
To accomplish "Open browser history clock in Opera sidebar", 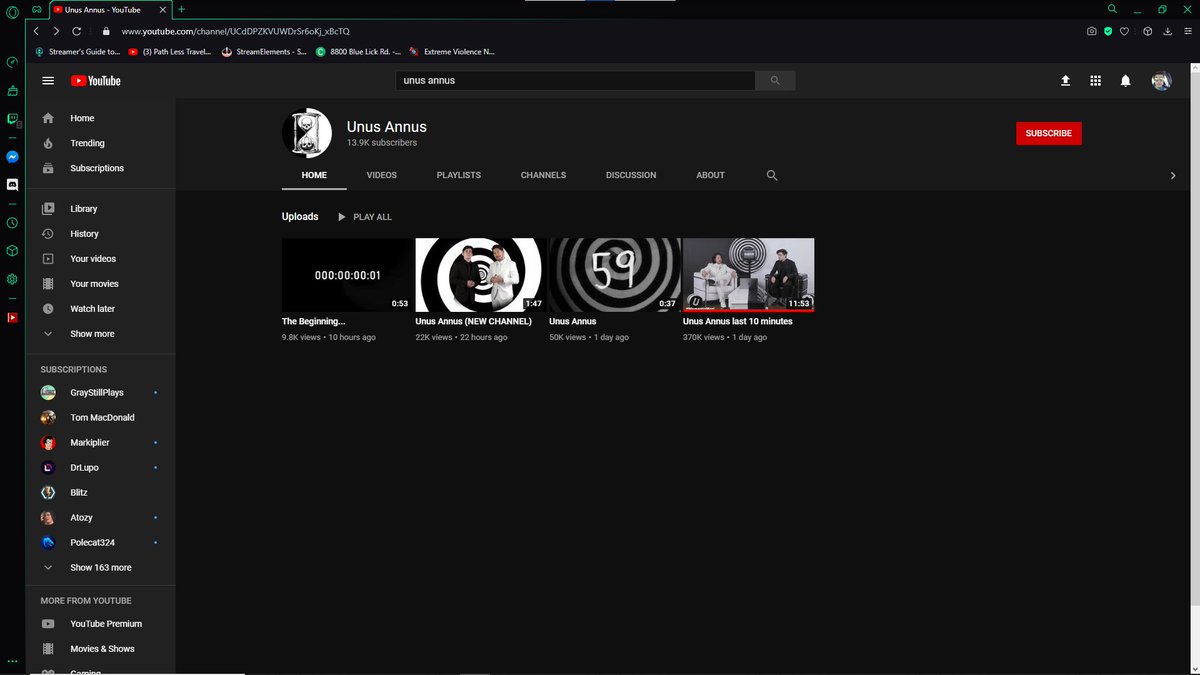I will click(x=12, y=223).
